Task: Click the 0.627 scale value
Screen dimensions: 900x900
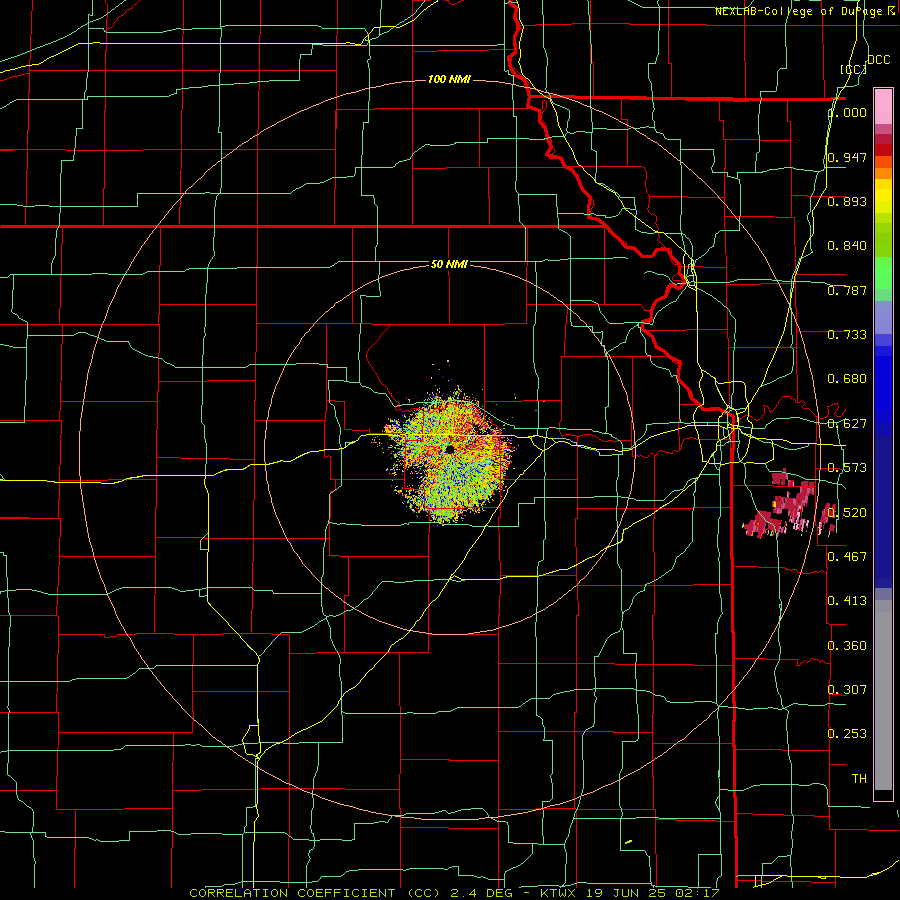Action: pos(847,424)
